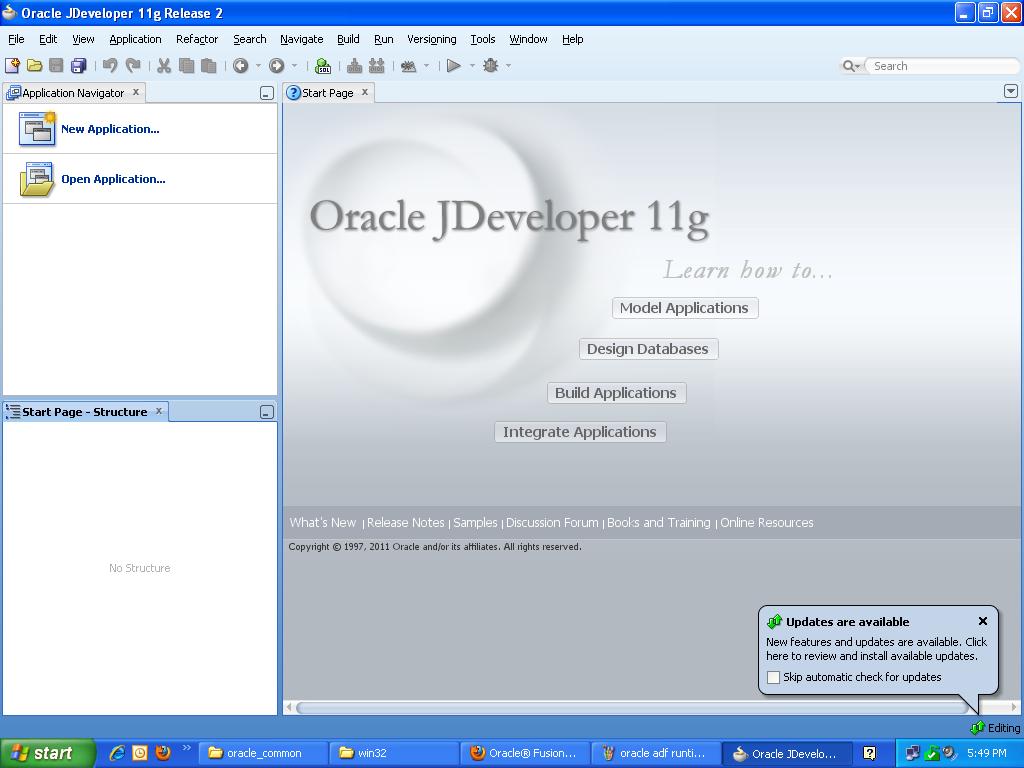Select the Start Page tab
Viewport: 1024px width, 768px height.
tap(327, 93)
